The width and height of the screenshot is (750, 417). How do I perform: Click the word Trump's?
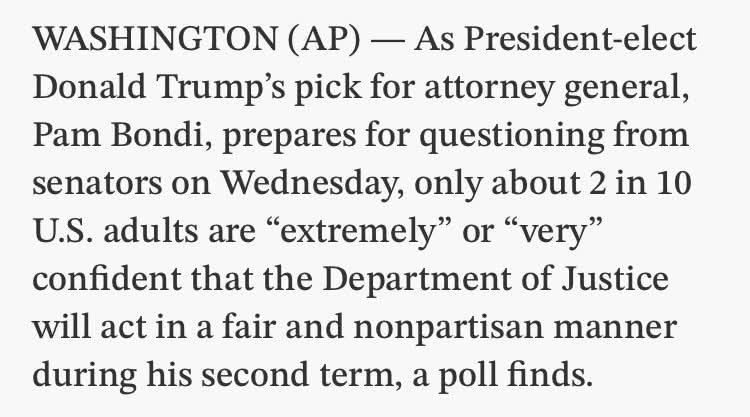click(x=221, y=88)
